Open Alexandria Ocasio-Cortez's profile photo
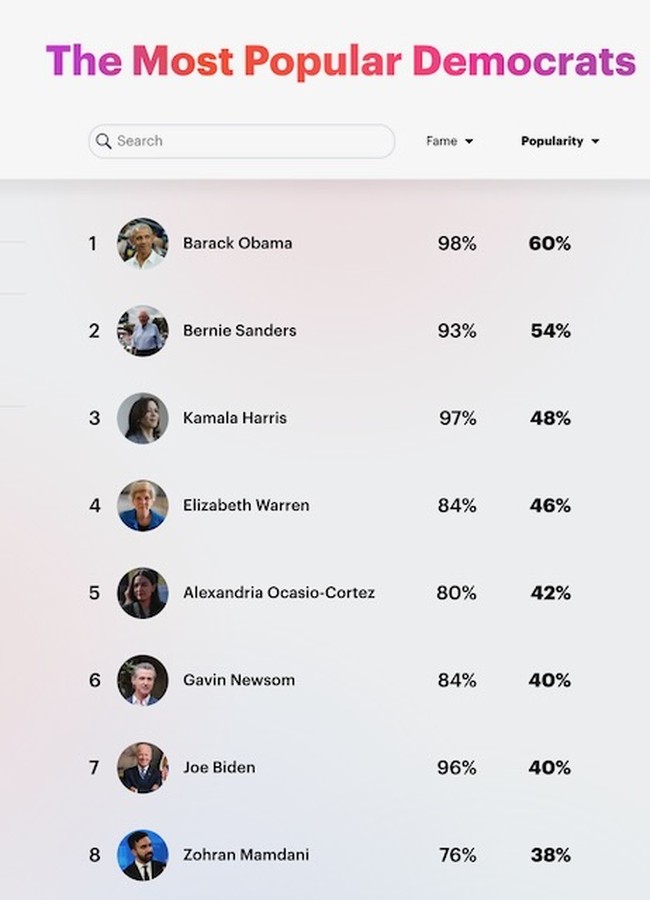This screenshot has height=900, width=650. (142, 593)
